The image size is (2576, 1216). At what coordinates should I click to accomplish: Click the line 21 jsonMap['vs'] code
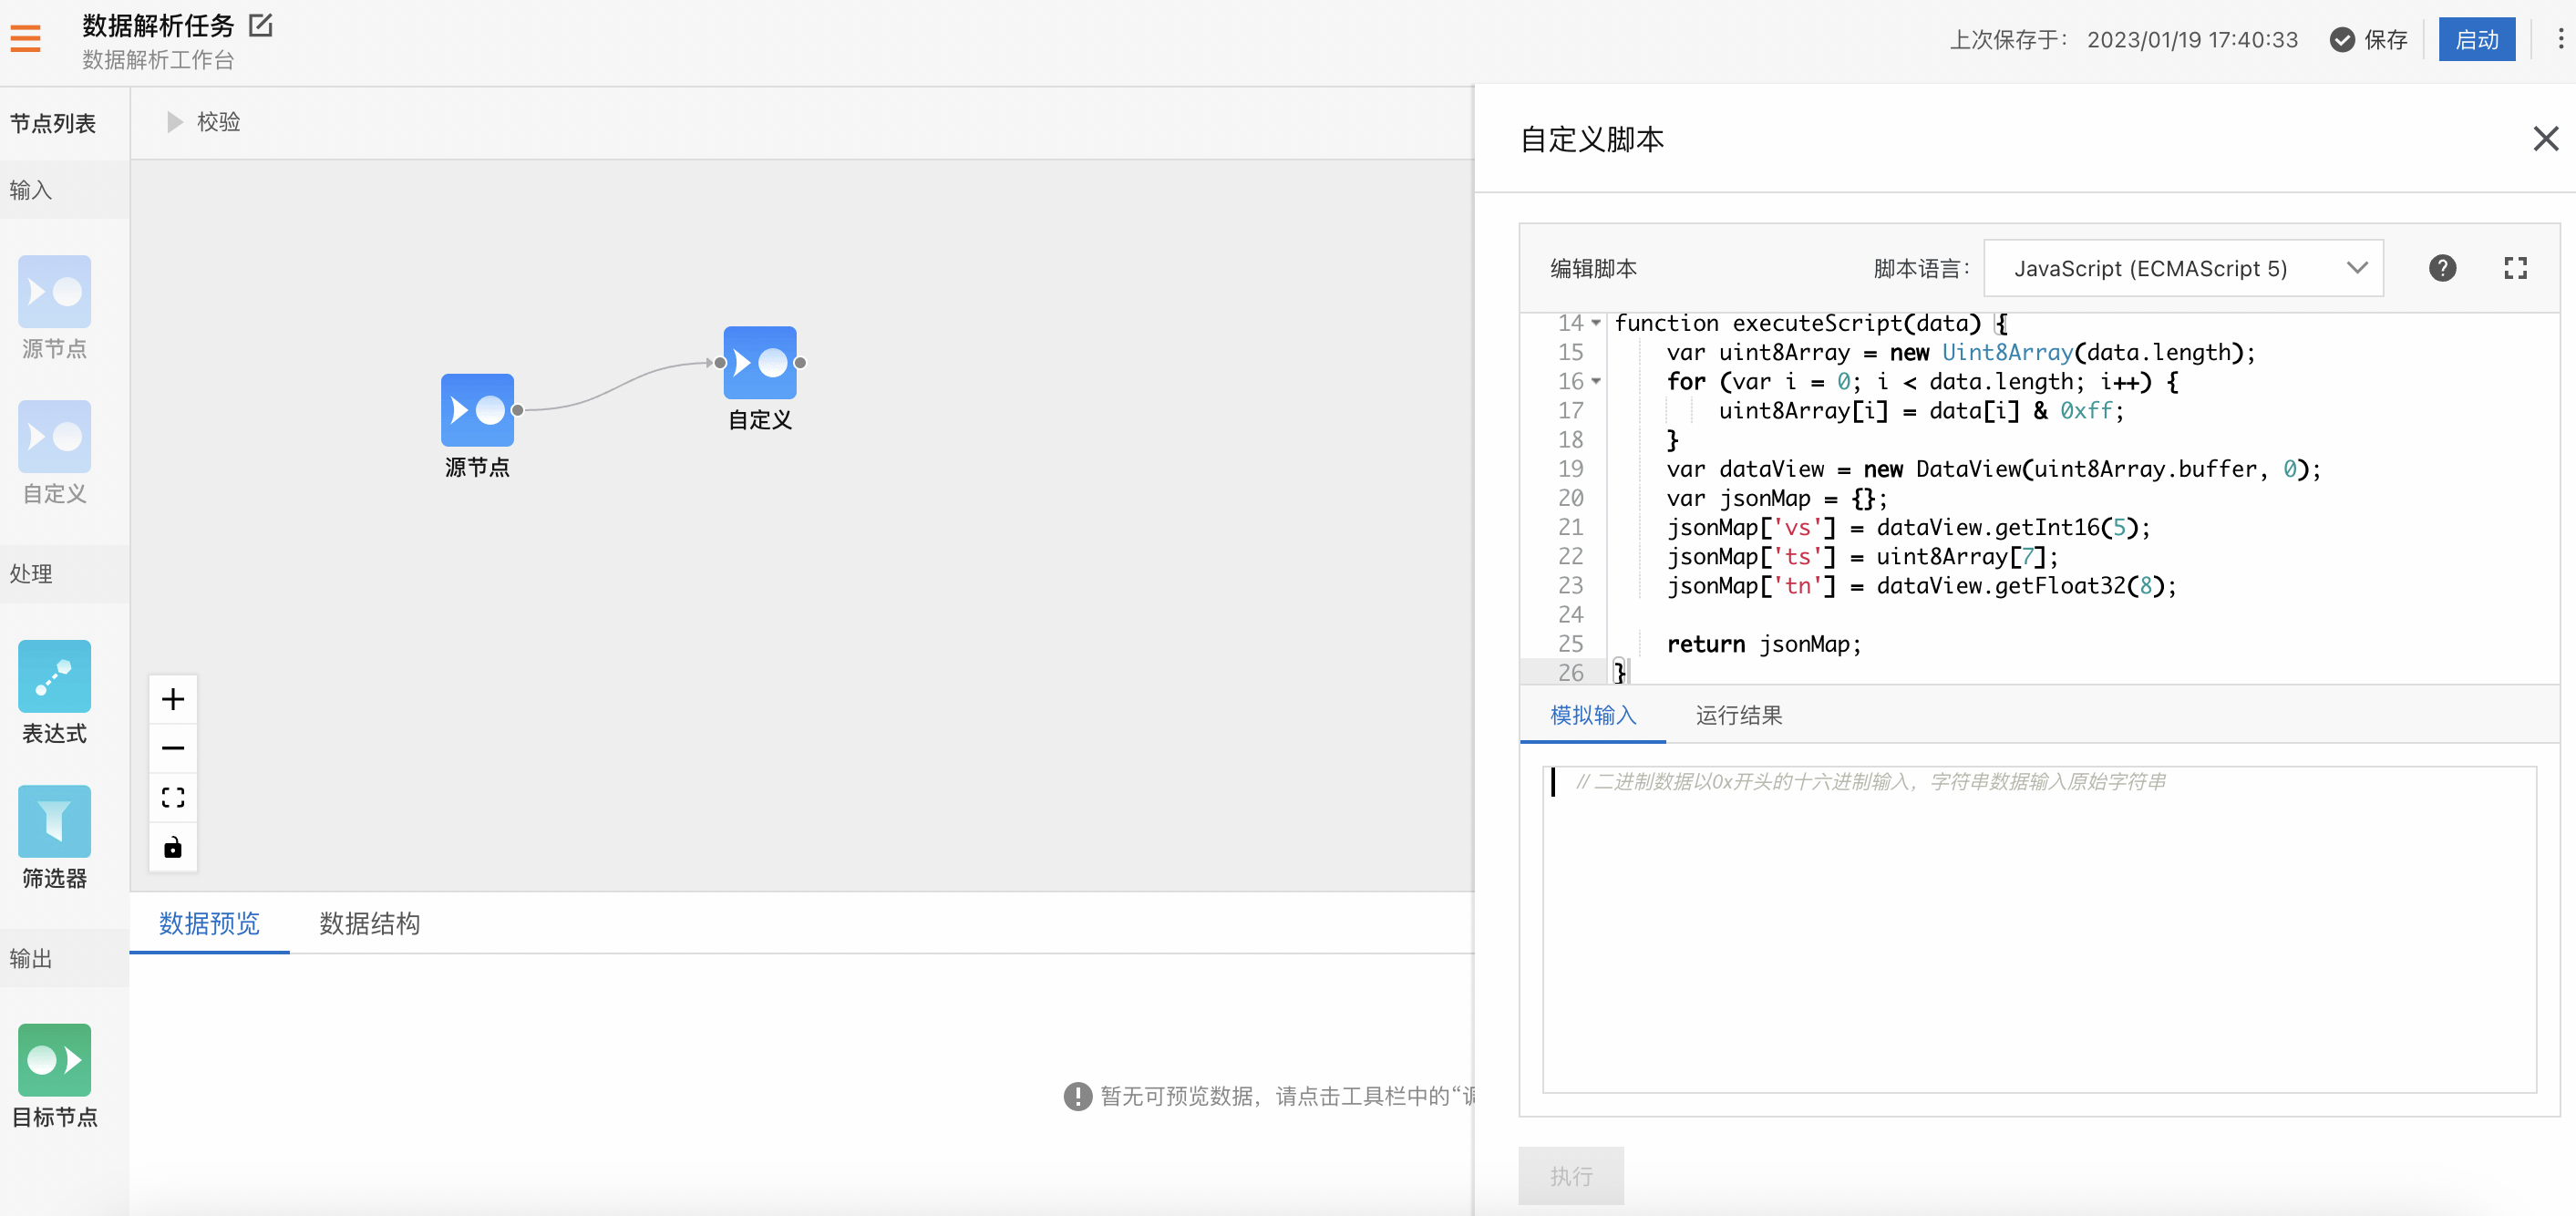point(1907,527)
